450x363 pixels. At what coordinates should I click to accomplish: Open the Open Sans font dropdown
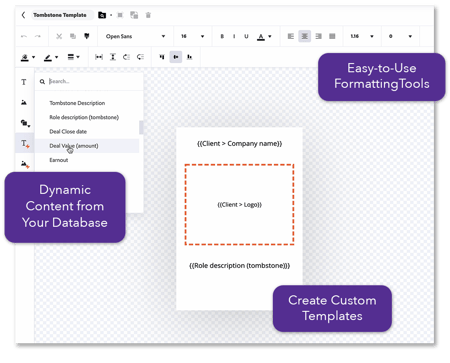pyautogui.click(x=135, y=36)
